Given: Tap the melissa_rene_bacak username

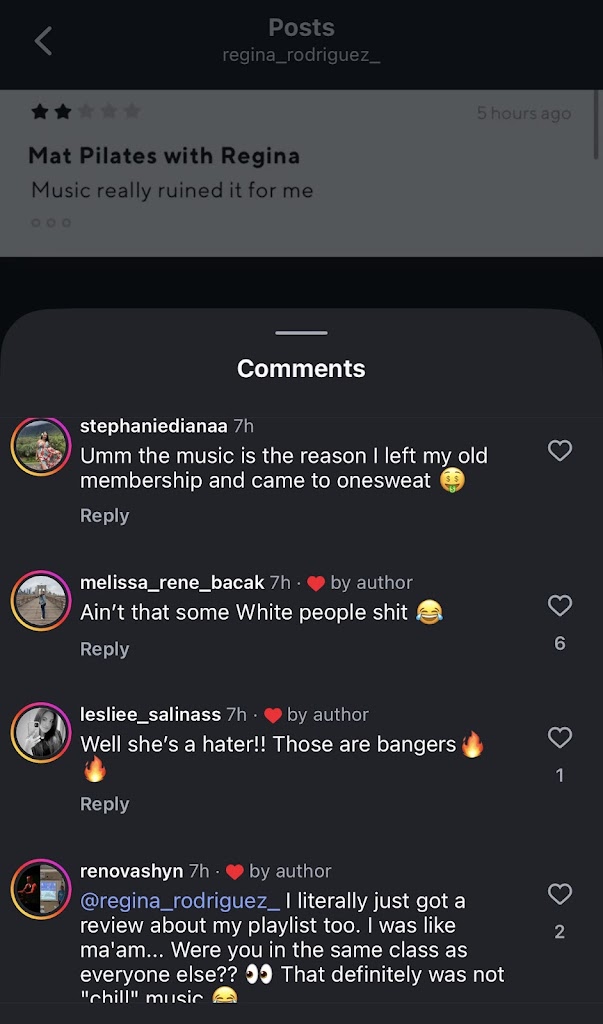Looking at the screenshot, I should click(172, 582).
